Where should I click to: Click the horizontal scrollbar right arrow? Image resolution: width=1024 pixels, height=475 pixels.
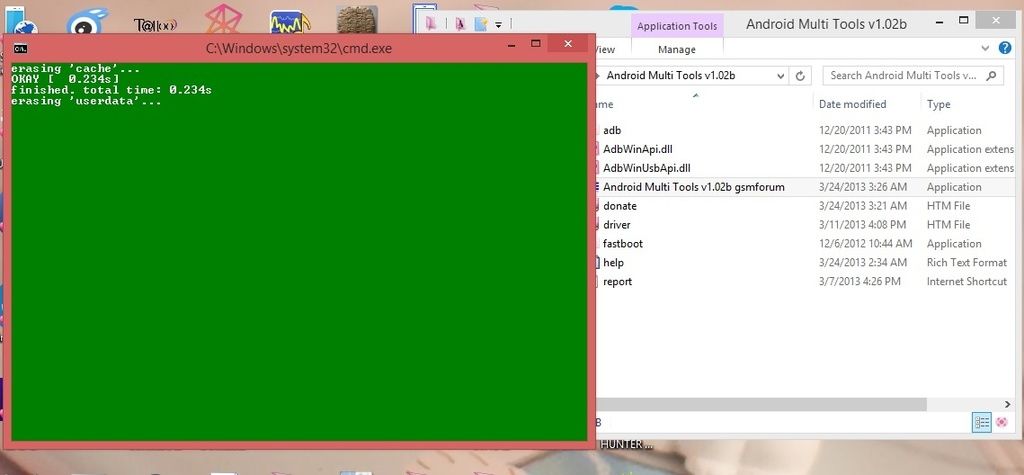tap(1007, 403)
